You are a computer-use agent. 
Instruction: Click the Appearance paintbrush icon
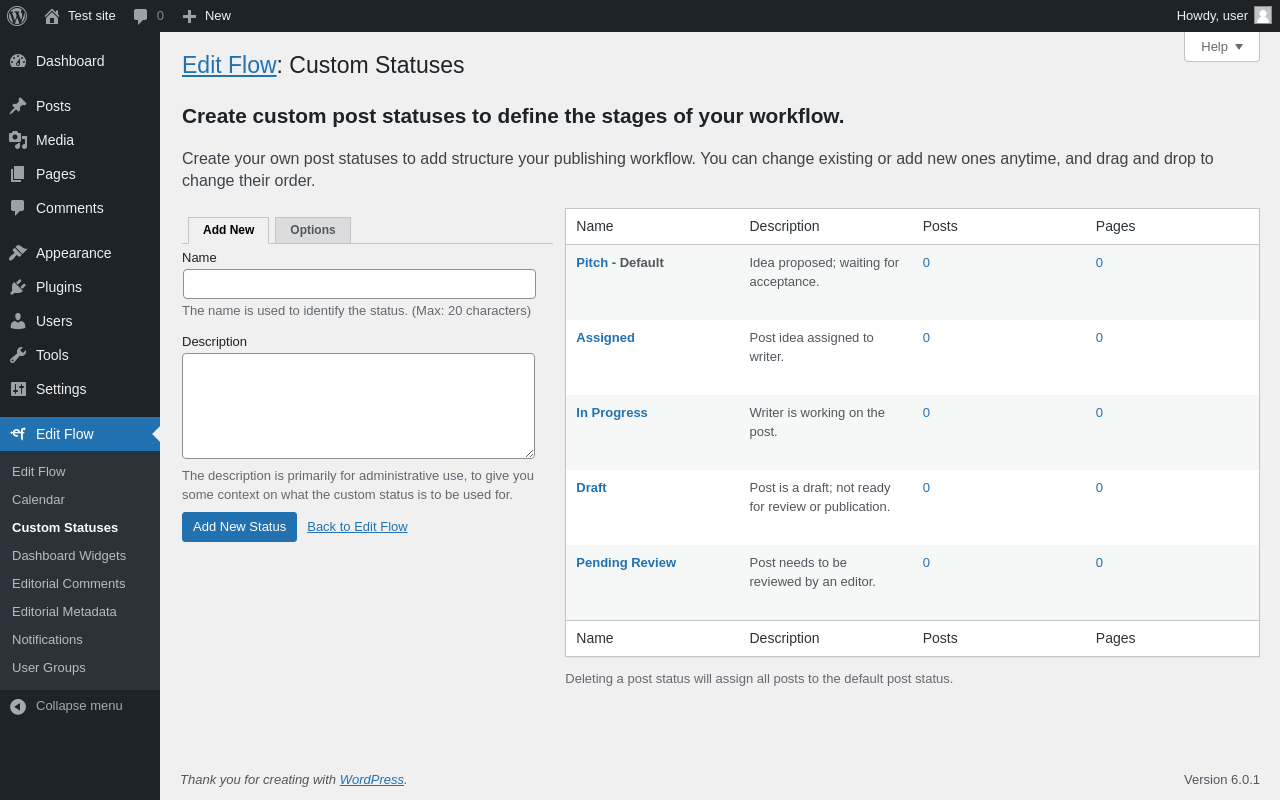point(18,253)
